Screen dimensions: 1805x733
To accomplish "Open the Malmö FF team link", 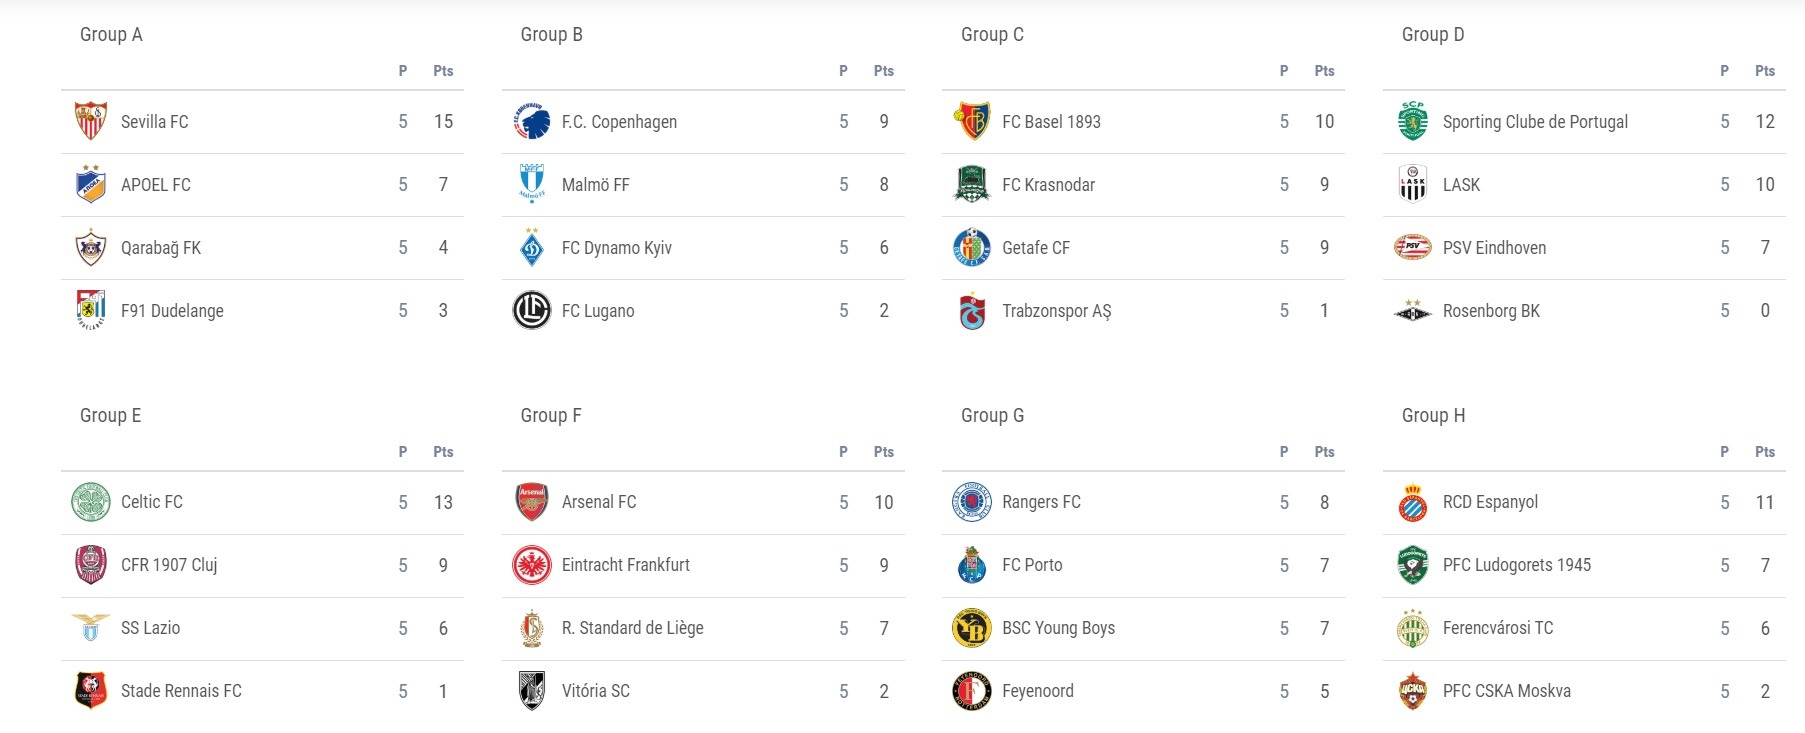I will click(x=596, y=185).
